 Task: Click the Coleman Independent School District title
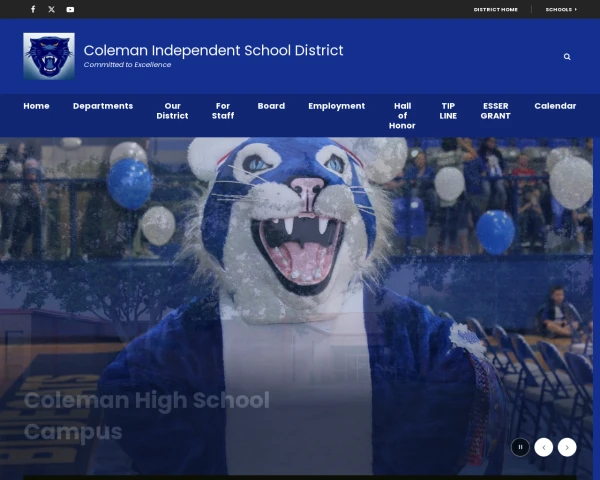pos(214,51)
